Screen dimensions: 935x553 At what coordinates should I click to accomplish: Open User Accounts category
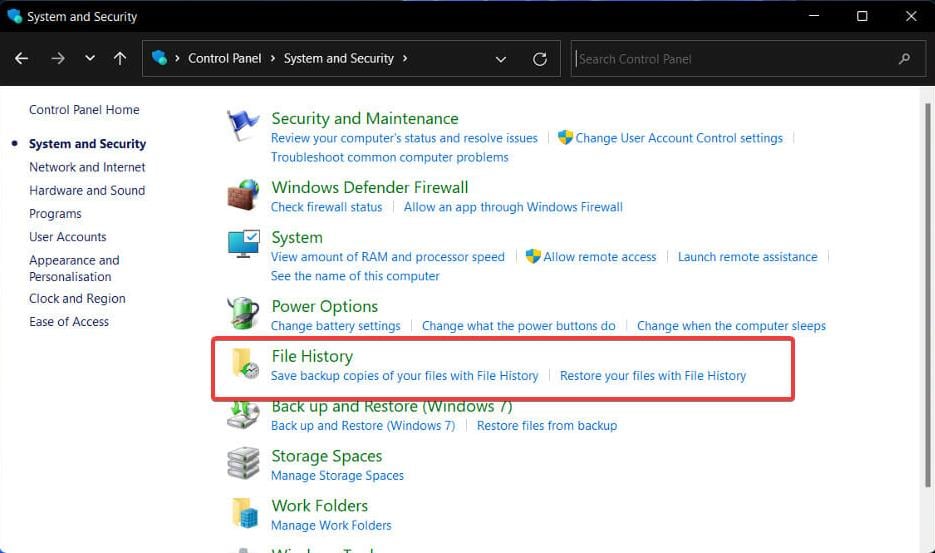[x=68, y=237]
